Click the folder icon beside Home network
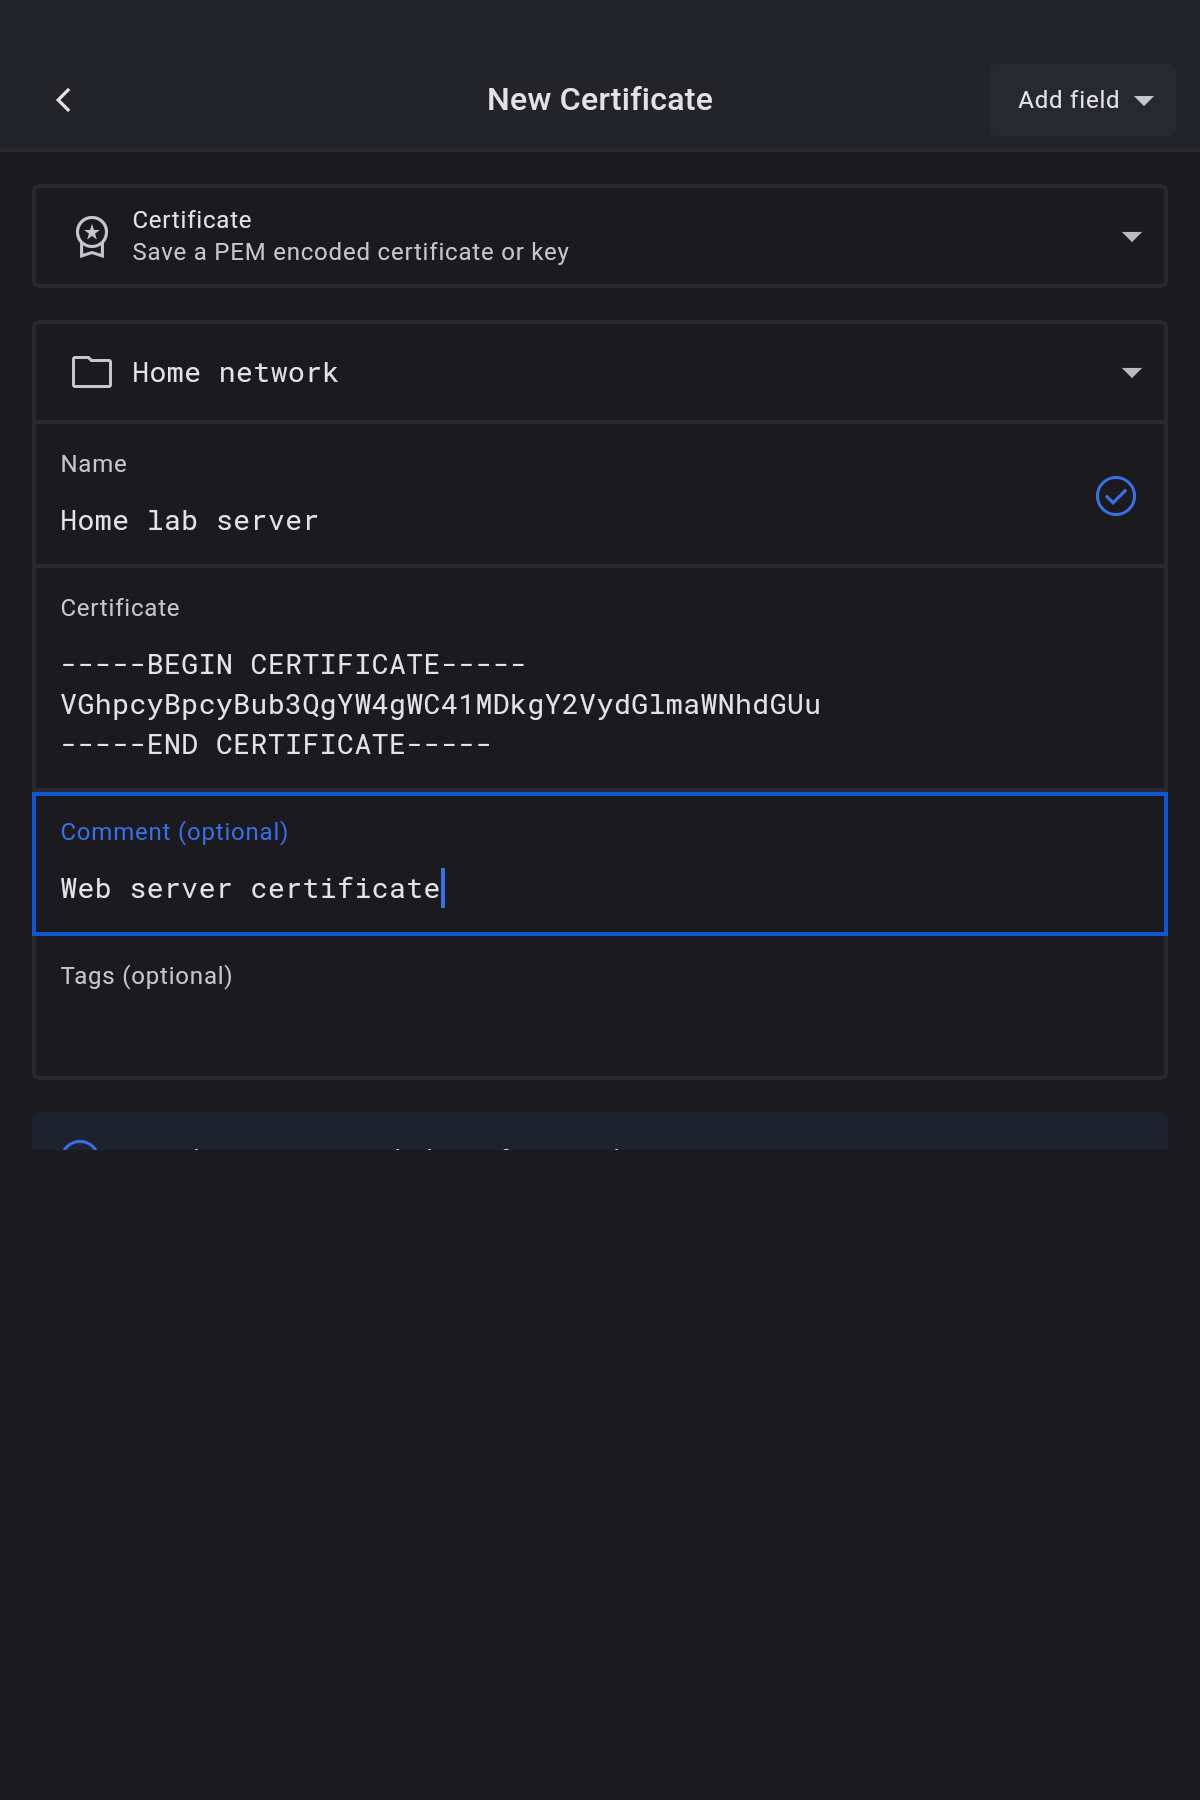Screen dimensions: 1200x1800 (x=92, y=372)
